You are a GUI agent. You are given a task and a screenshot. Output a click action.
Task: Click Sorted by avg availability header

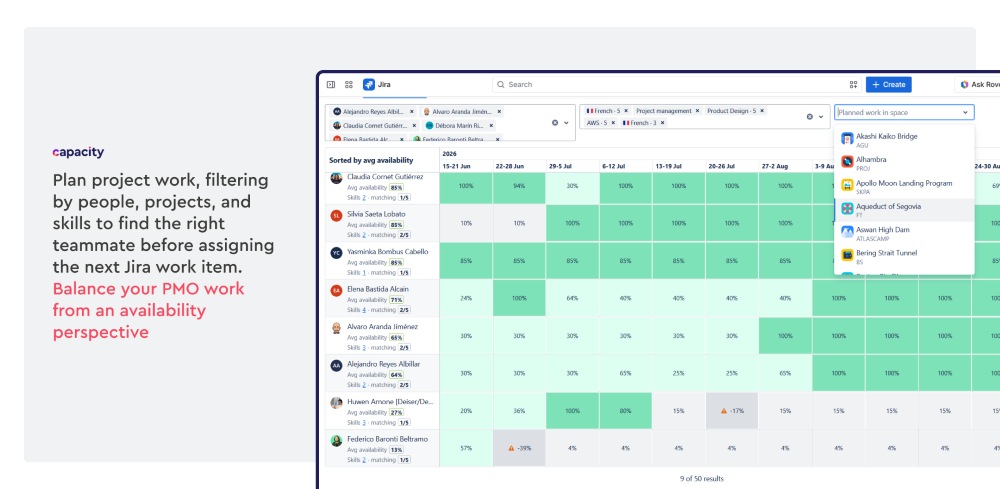[371, 161]
